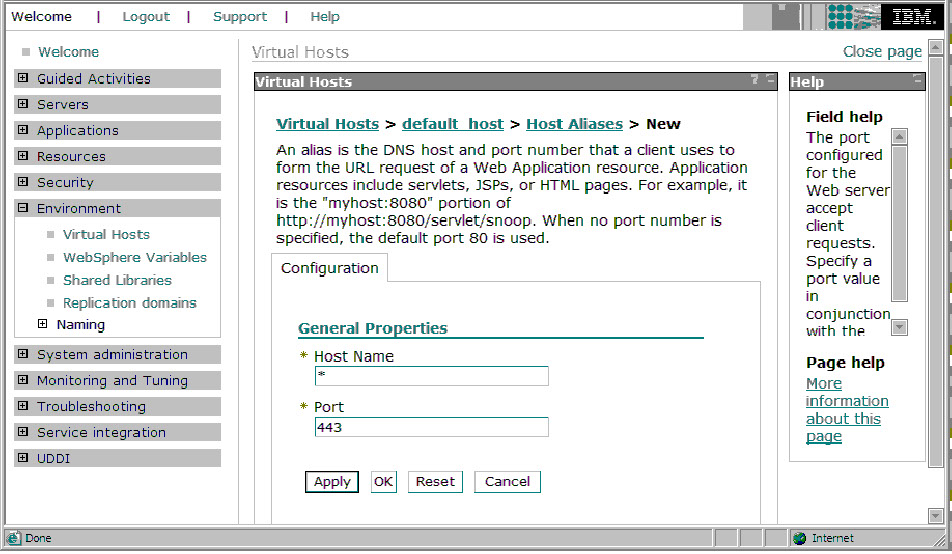Click the Internet zone globe icon in status bar
The image size is (952, 554).
point(800,538)
